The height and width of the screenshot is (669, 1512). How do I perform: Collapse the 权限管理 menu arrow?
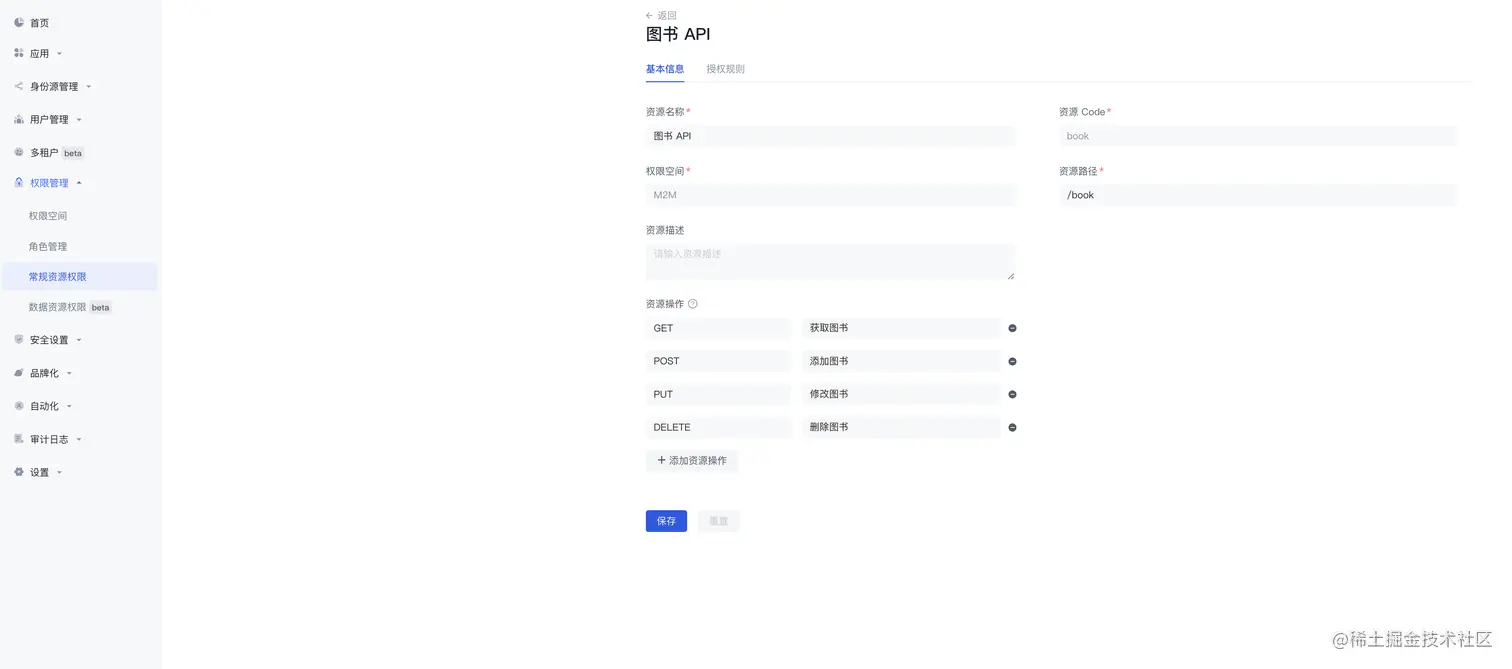point(79,183)
